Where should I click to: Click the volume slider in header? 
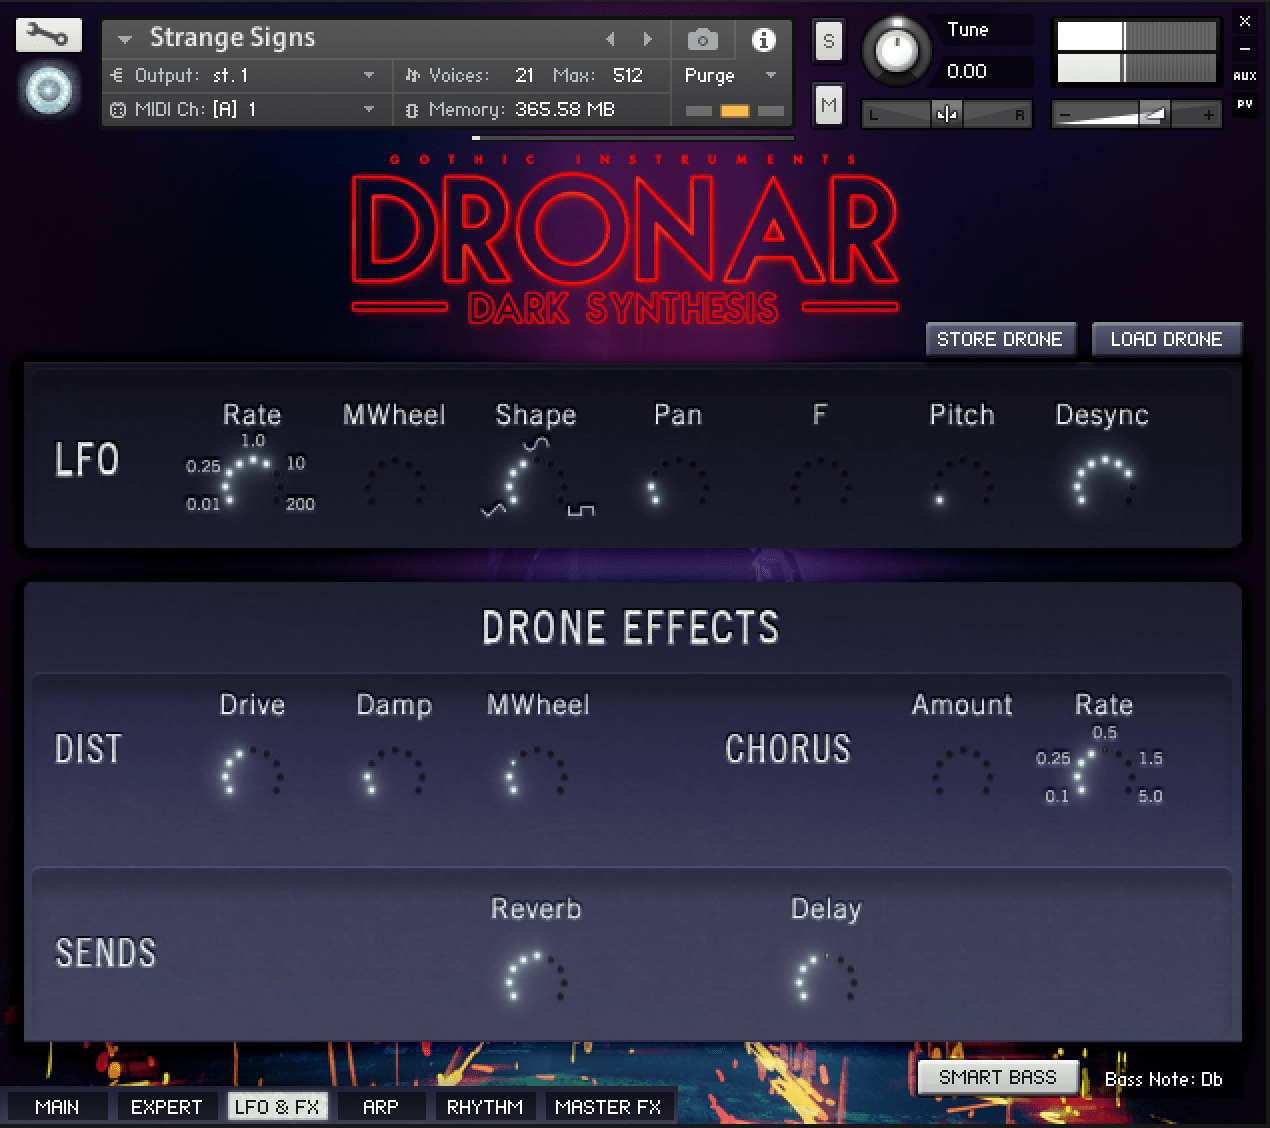[1136, 115]
